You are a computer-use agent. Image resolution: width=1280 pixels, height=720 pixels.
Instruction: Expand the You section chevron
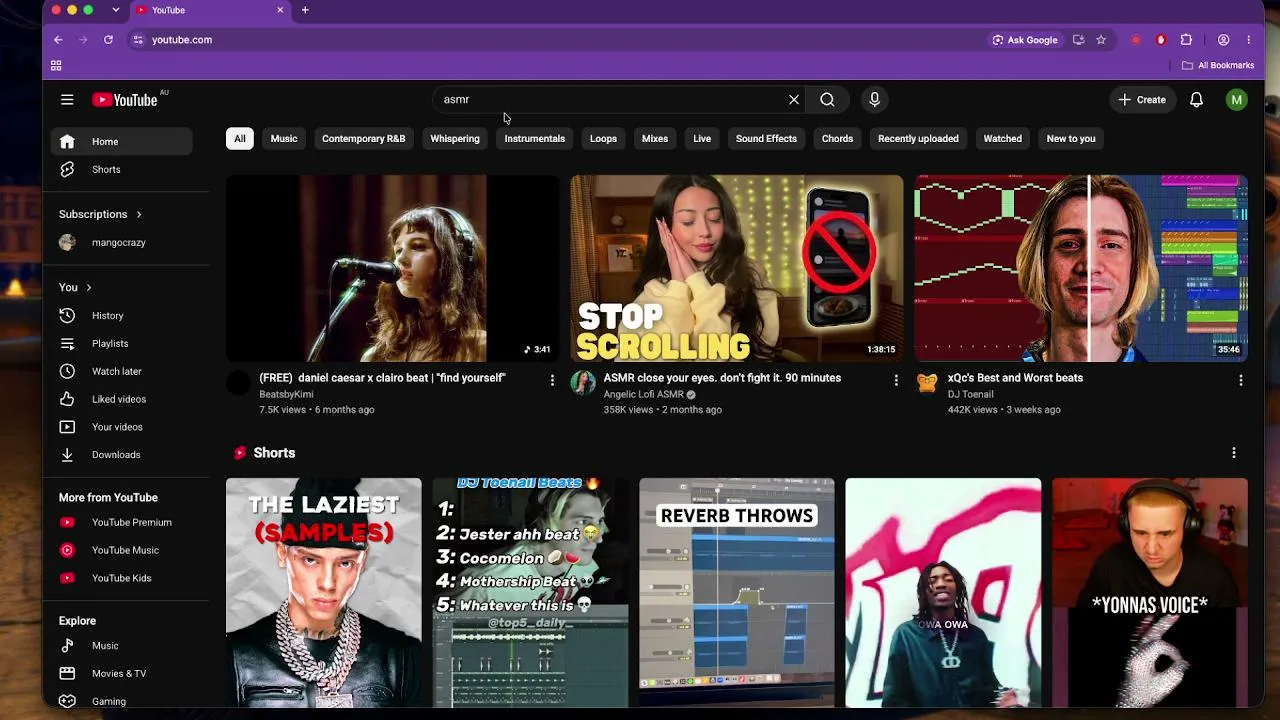89,288
